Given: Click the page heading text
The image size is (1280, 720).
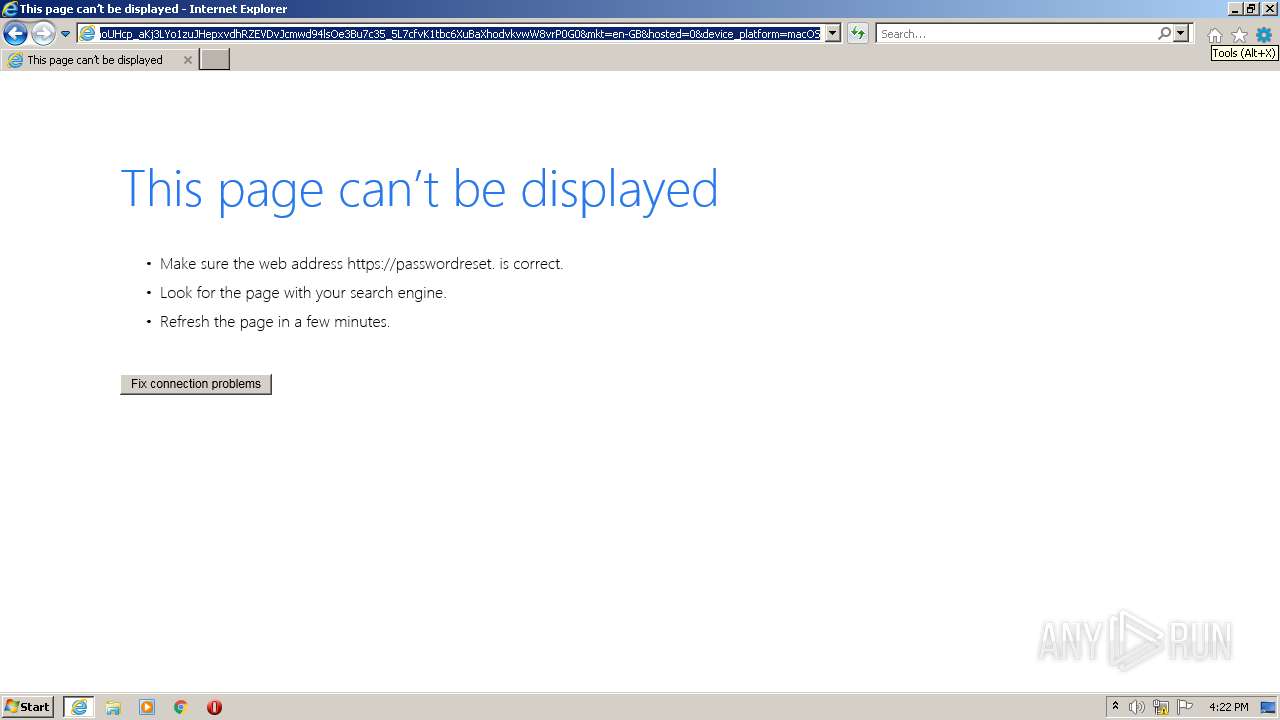Looking at the screenshot, I should (x=419, y=188).
